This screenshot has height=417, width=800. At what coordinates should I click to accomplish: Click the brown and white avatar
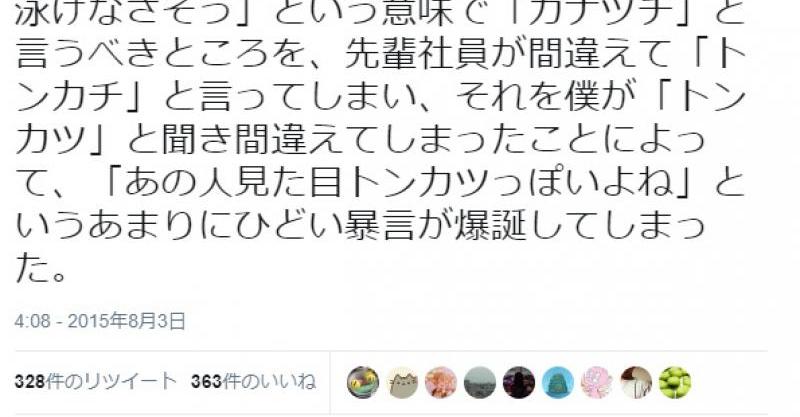click(636, 382)
